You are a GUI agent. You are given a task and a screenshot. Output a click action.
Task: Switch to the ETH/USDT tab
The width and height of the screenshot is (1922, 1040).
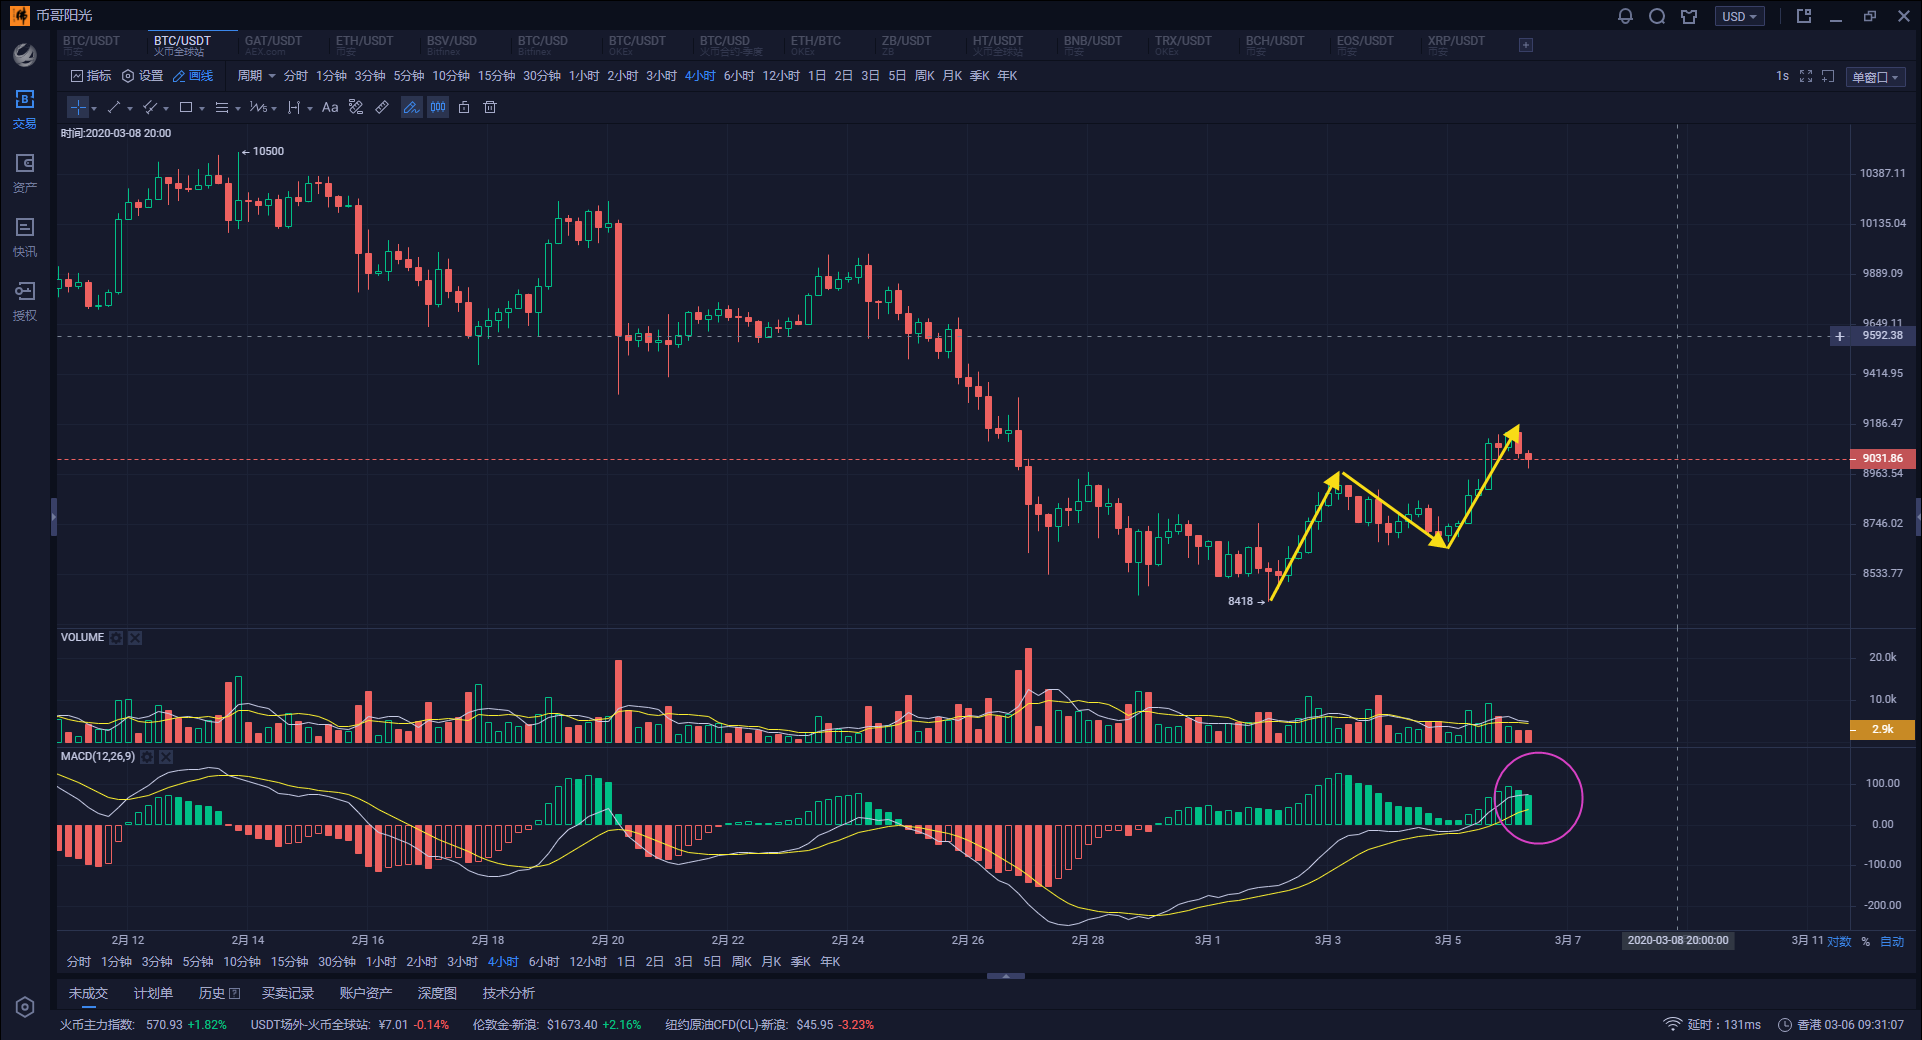[364, 45]
